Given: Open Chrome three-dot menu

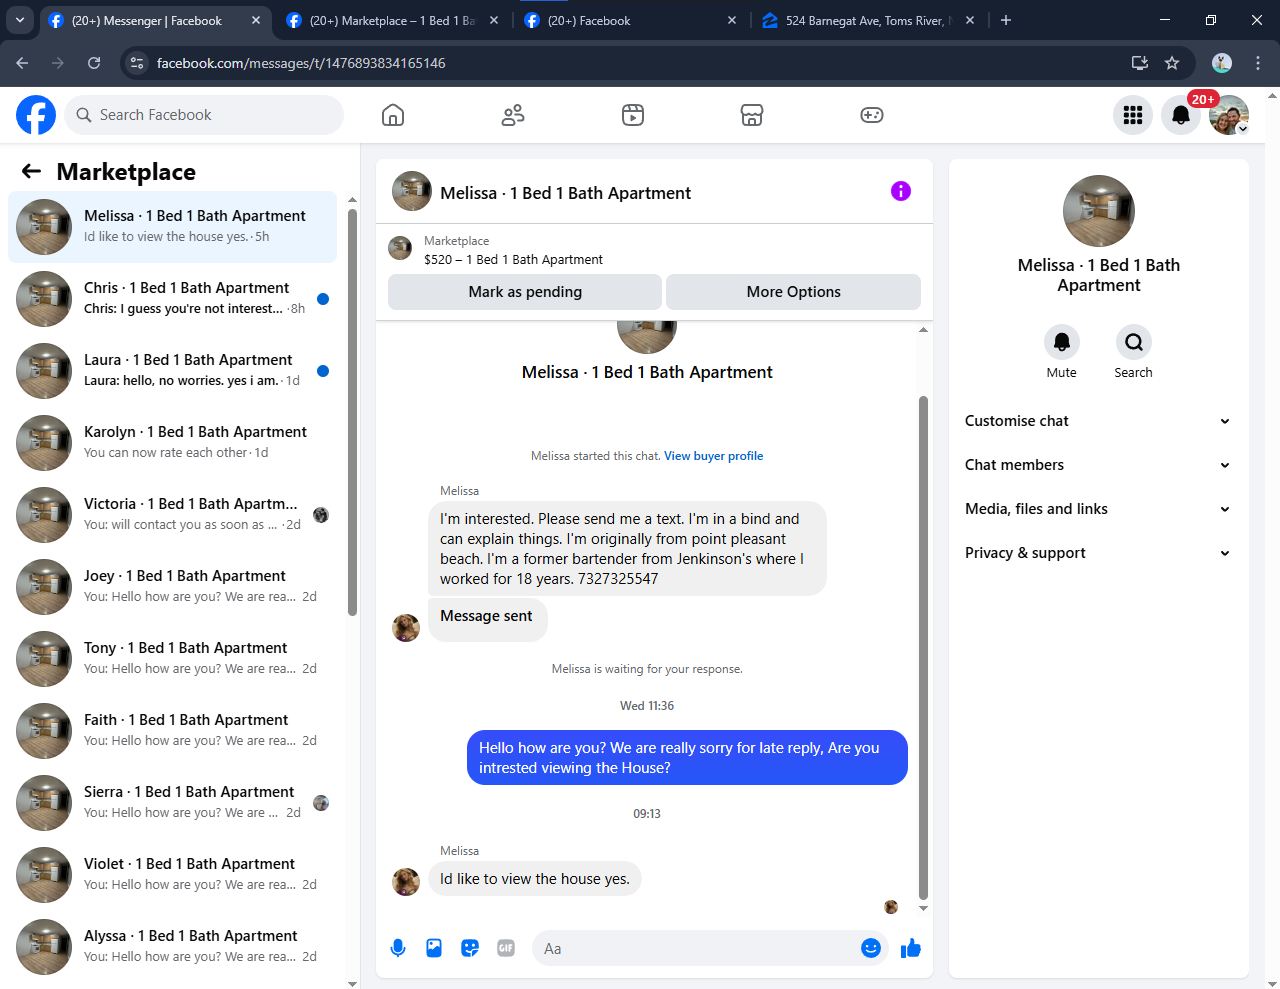Looking at the screenshot, I should pyautogui.click(x=1258, y=63).
